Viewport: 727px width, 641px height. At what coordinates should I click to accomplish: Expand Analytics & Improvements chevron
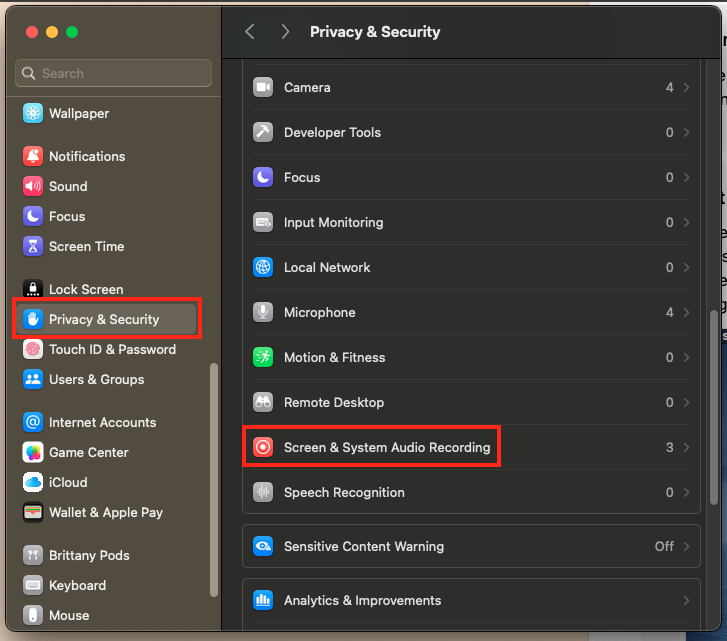coord(686,600)
